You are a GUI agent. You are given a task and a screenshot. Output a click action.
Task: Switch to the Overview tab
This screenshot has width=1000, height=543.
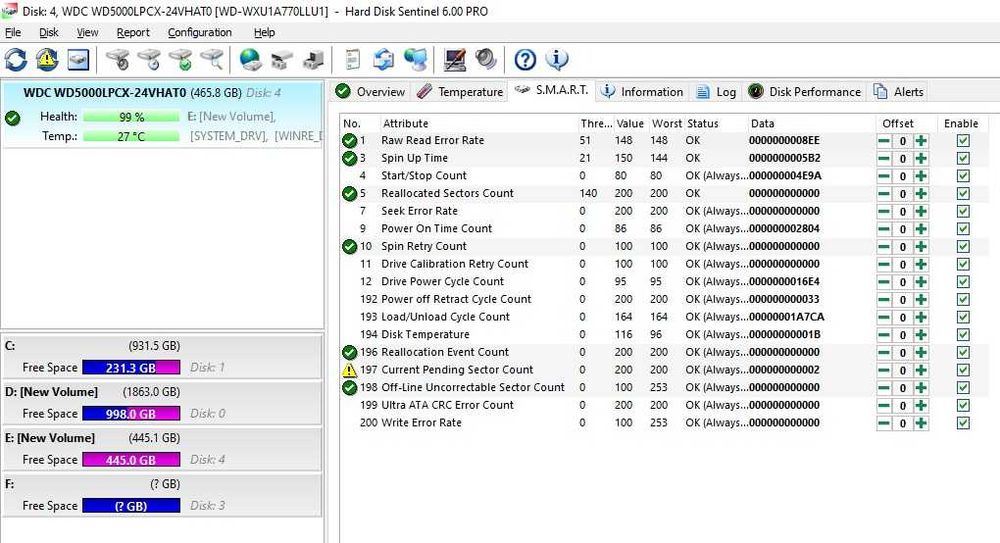371,92
